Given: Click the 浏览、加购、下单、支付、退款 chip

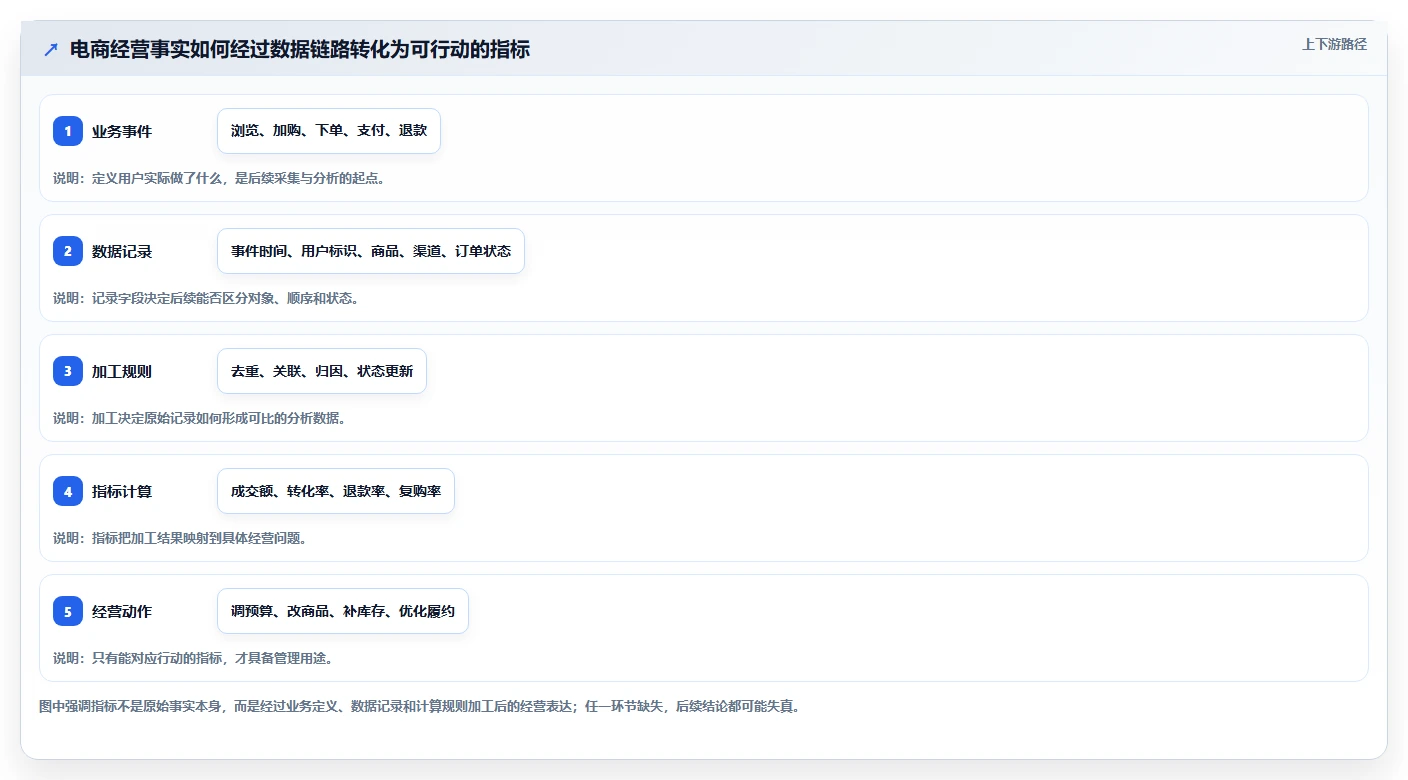Looking at the screenshot, I should [x=329, y=131].
